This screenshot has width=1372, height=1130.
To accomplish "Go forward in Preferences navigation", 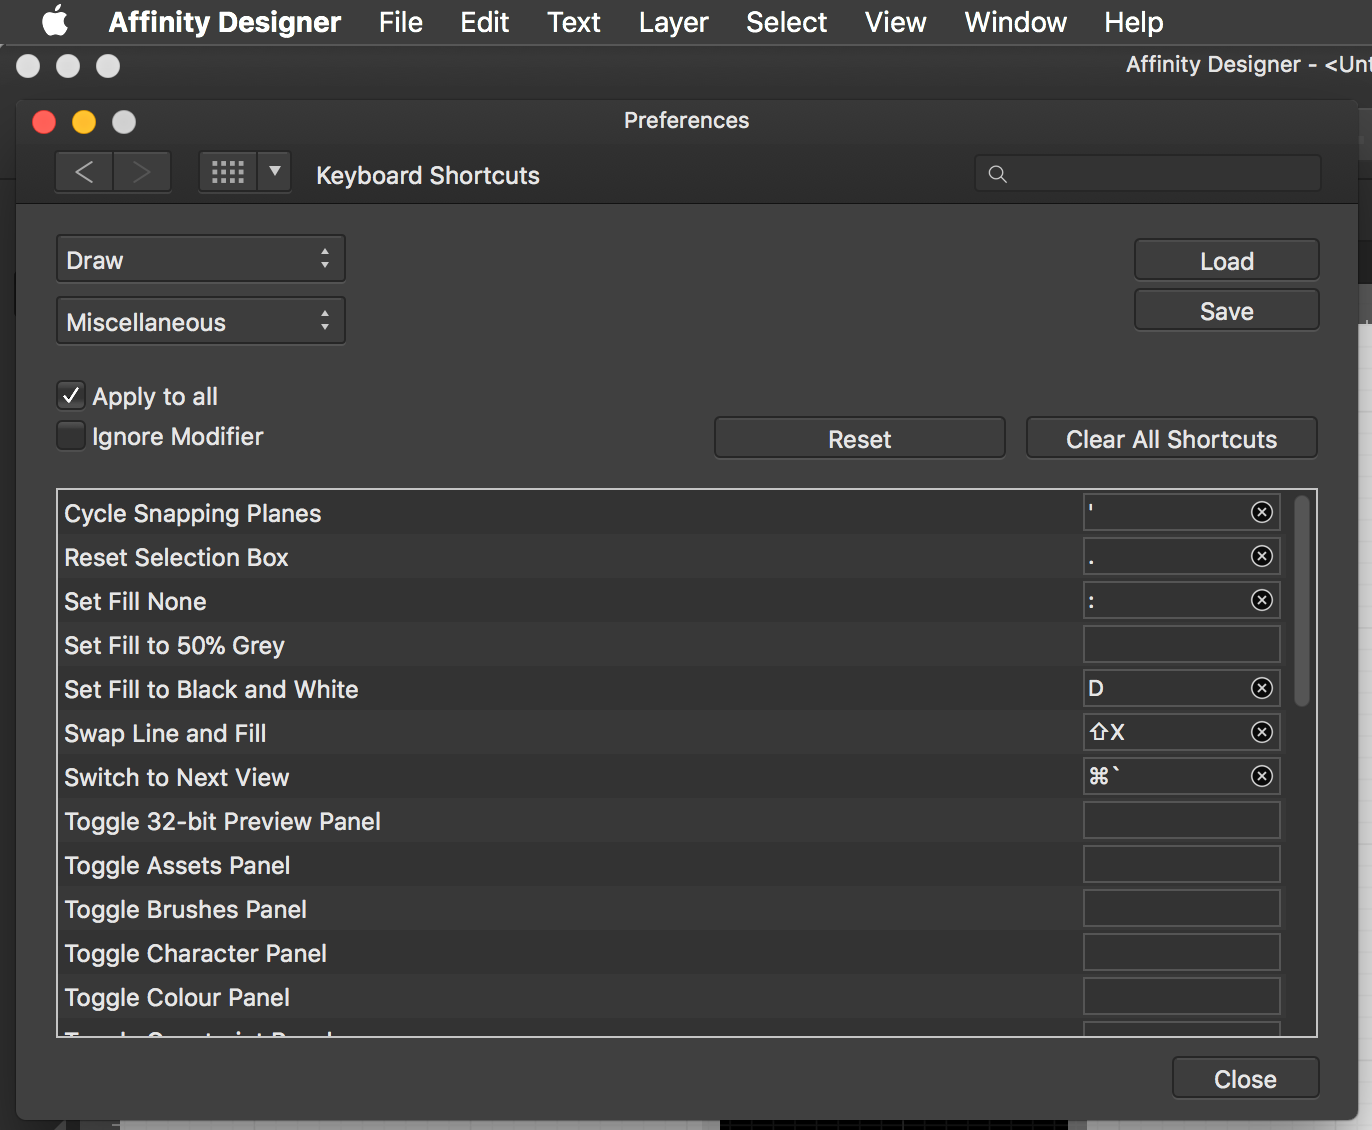I will coord(142,172).
